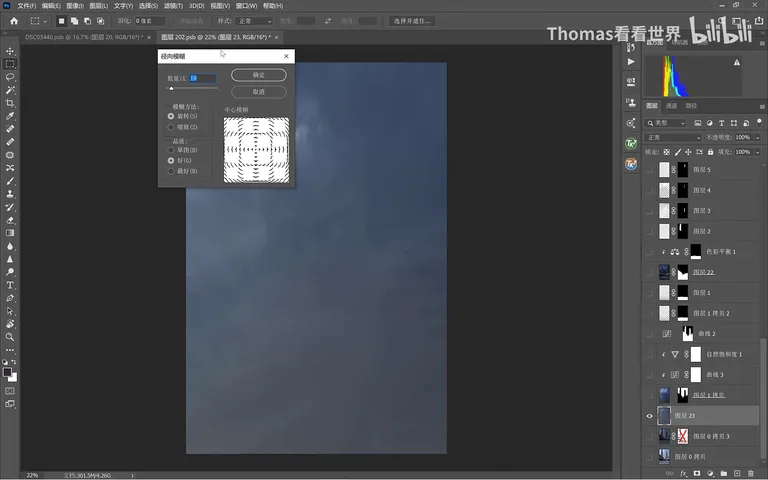The width and height of the screenshot is (768, 480).
Task: Select the Eraser tool
Action: tap(10, 220)
